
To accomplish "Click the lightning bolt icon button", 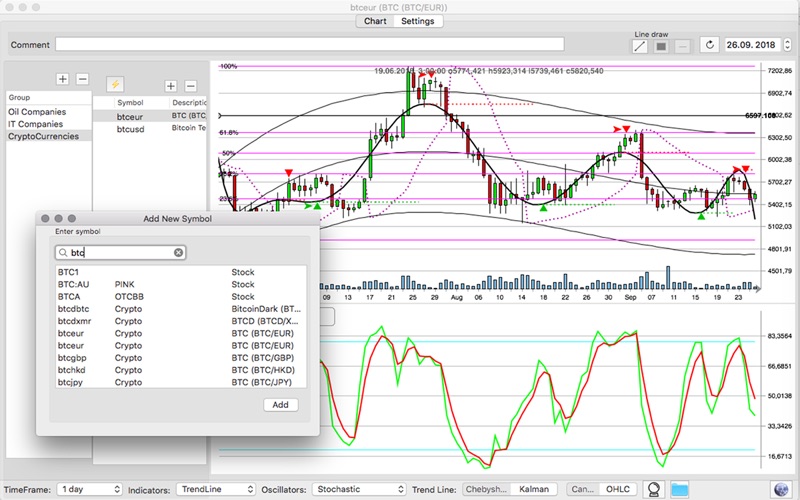I will (115, 84).
